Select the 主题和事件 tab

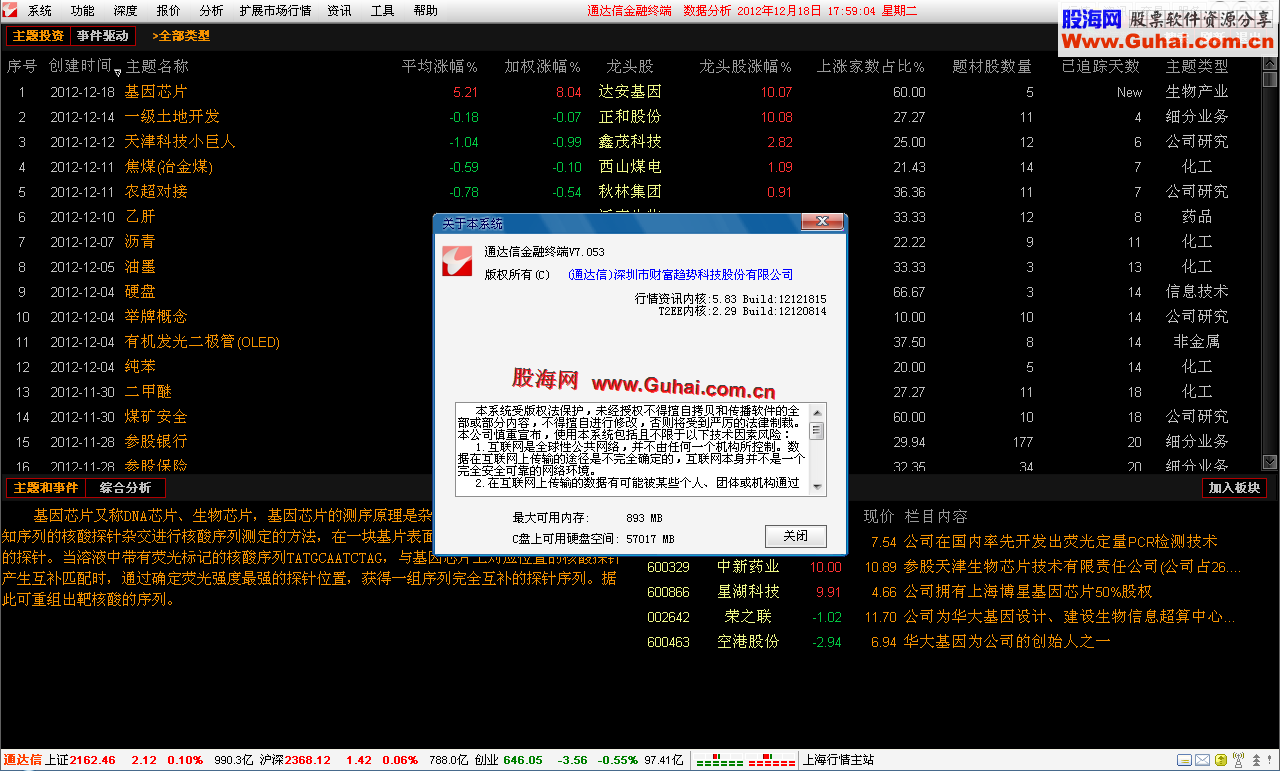coord(46,488)
